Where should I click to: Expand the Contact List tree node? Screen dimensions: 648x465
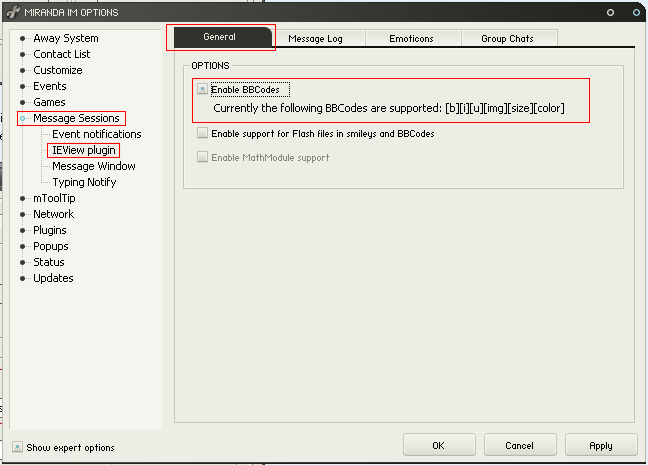pos(22,55)
